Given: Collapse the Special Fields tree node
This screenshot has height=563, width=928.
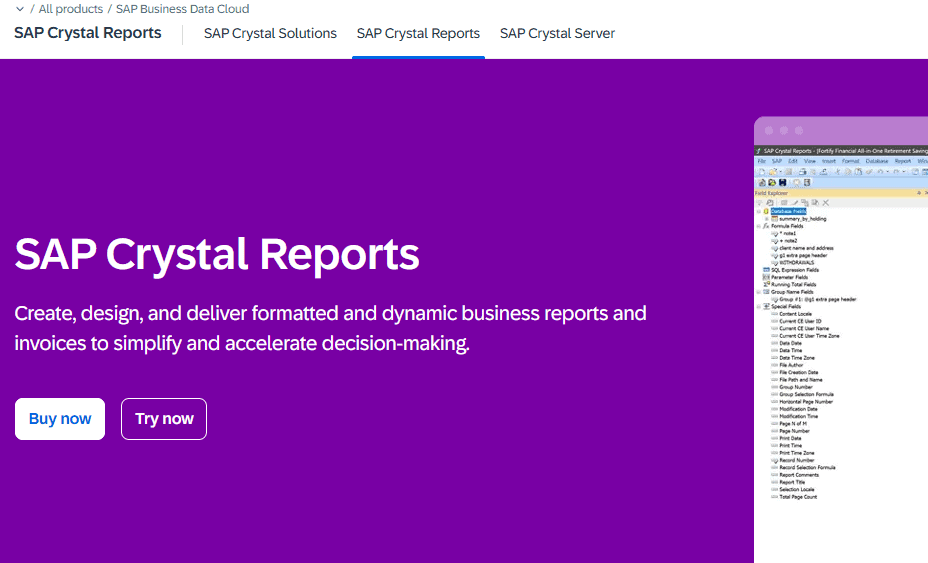Looking at the screenshot, I should [758, 306].
